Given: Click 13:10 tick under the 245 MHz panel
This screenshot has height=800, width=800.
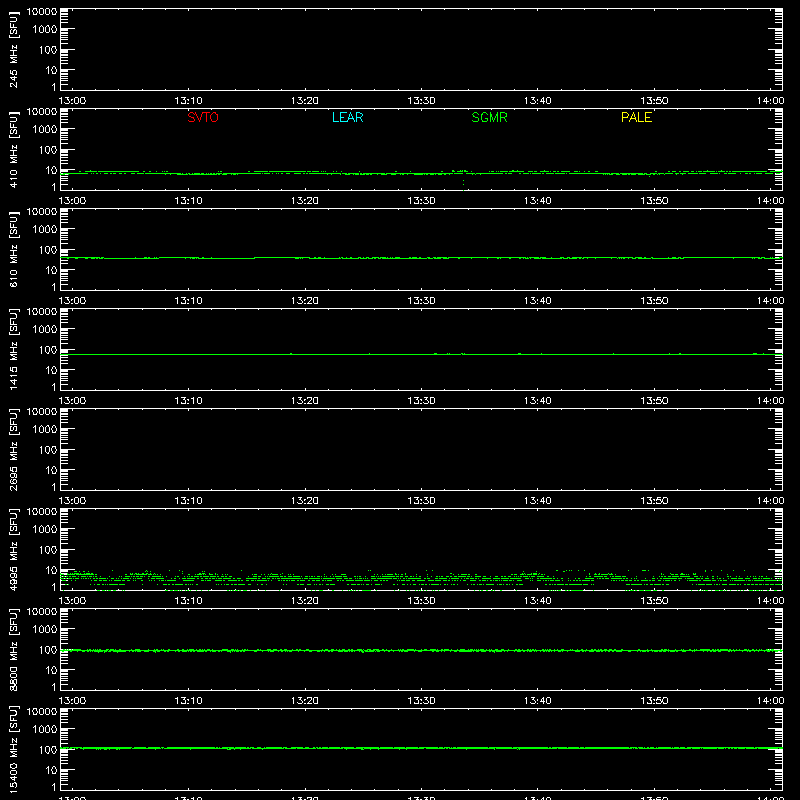Looking at the screenshot, I should click(188, 101).
